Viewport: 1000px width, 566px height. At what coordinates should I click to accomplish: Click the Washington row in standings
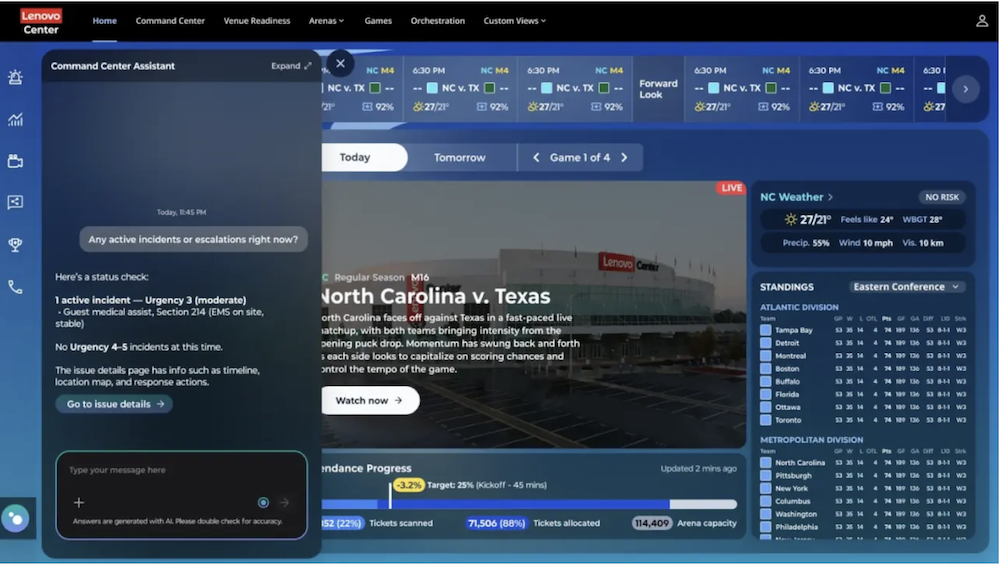(x=863, y=514)
